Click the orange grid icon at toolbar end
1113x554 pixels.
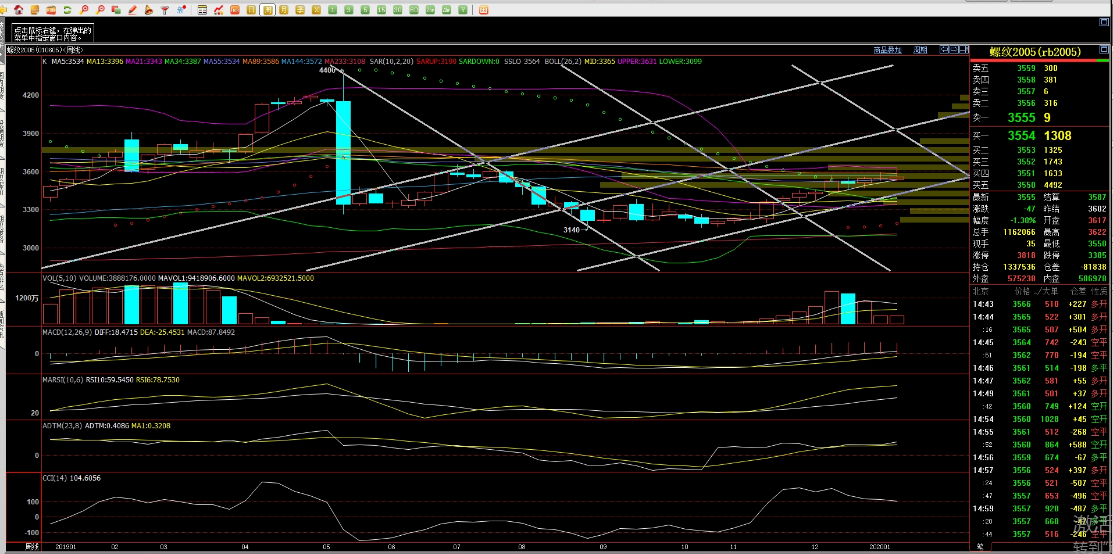(483, 10)
